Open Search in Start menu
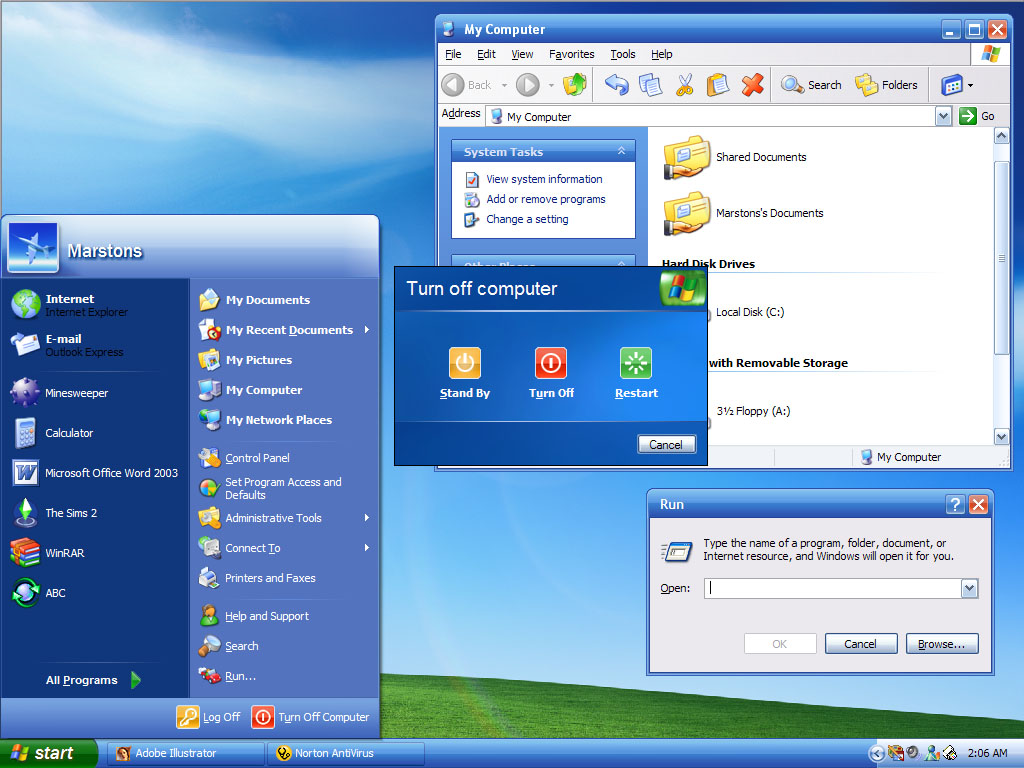This screenshot has width=1024, height=768. pos(229,646)
